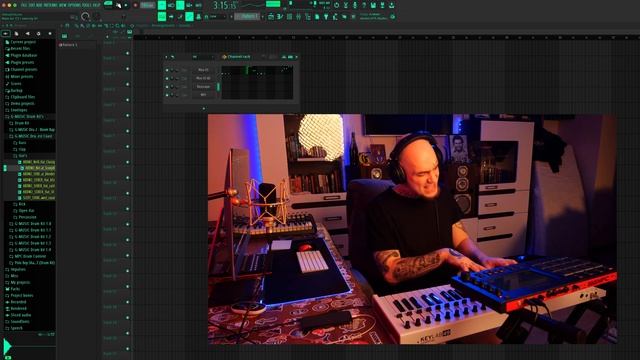The image size is (640, 360).
Task: Open the VIEW menu
Action: 63,5
